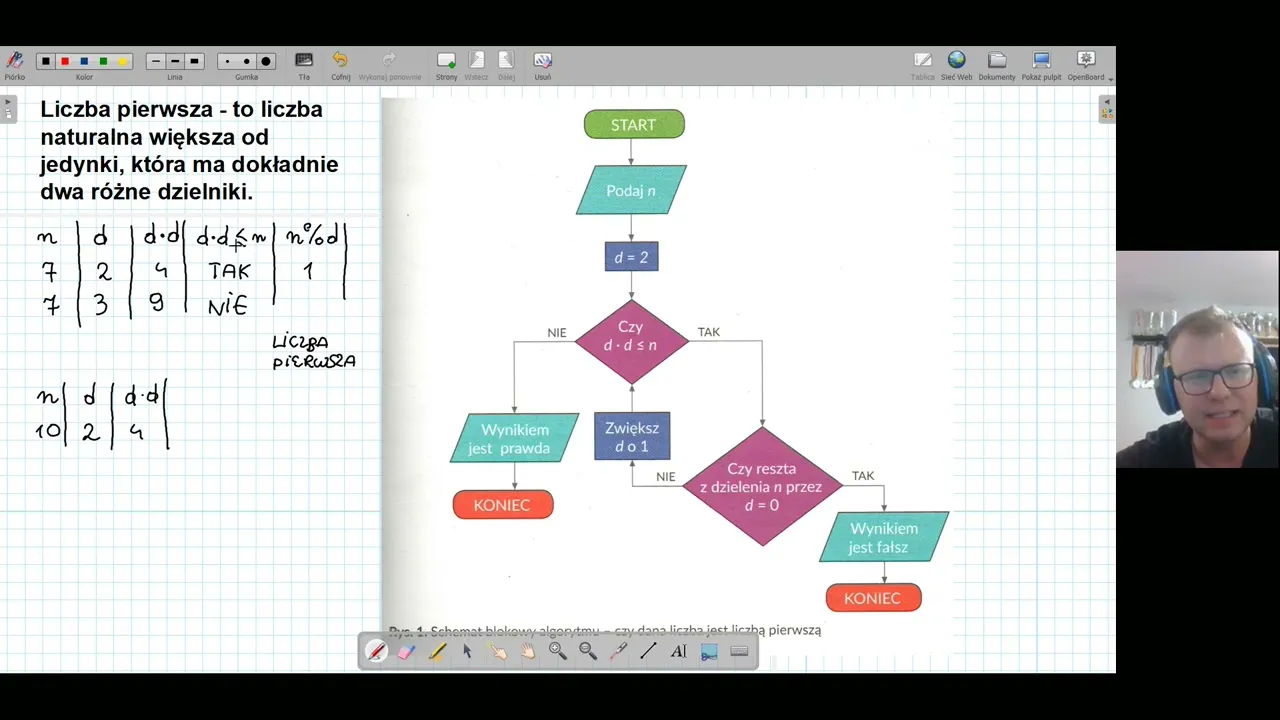
Task: Expand the left side panel
Action: click(x=8, y=107)
